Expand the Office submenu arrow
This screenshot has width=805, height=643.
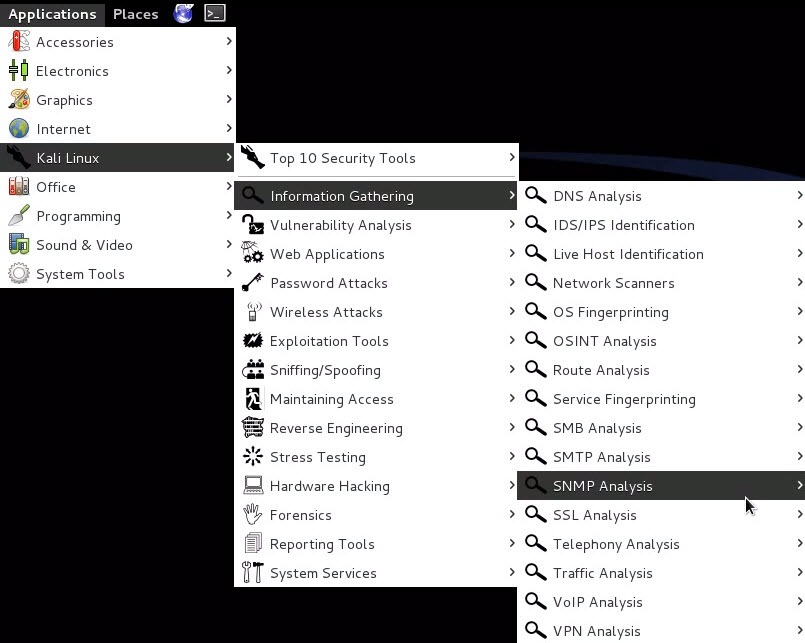[229, 186]
